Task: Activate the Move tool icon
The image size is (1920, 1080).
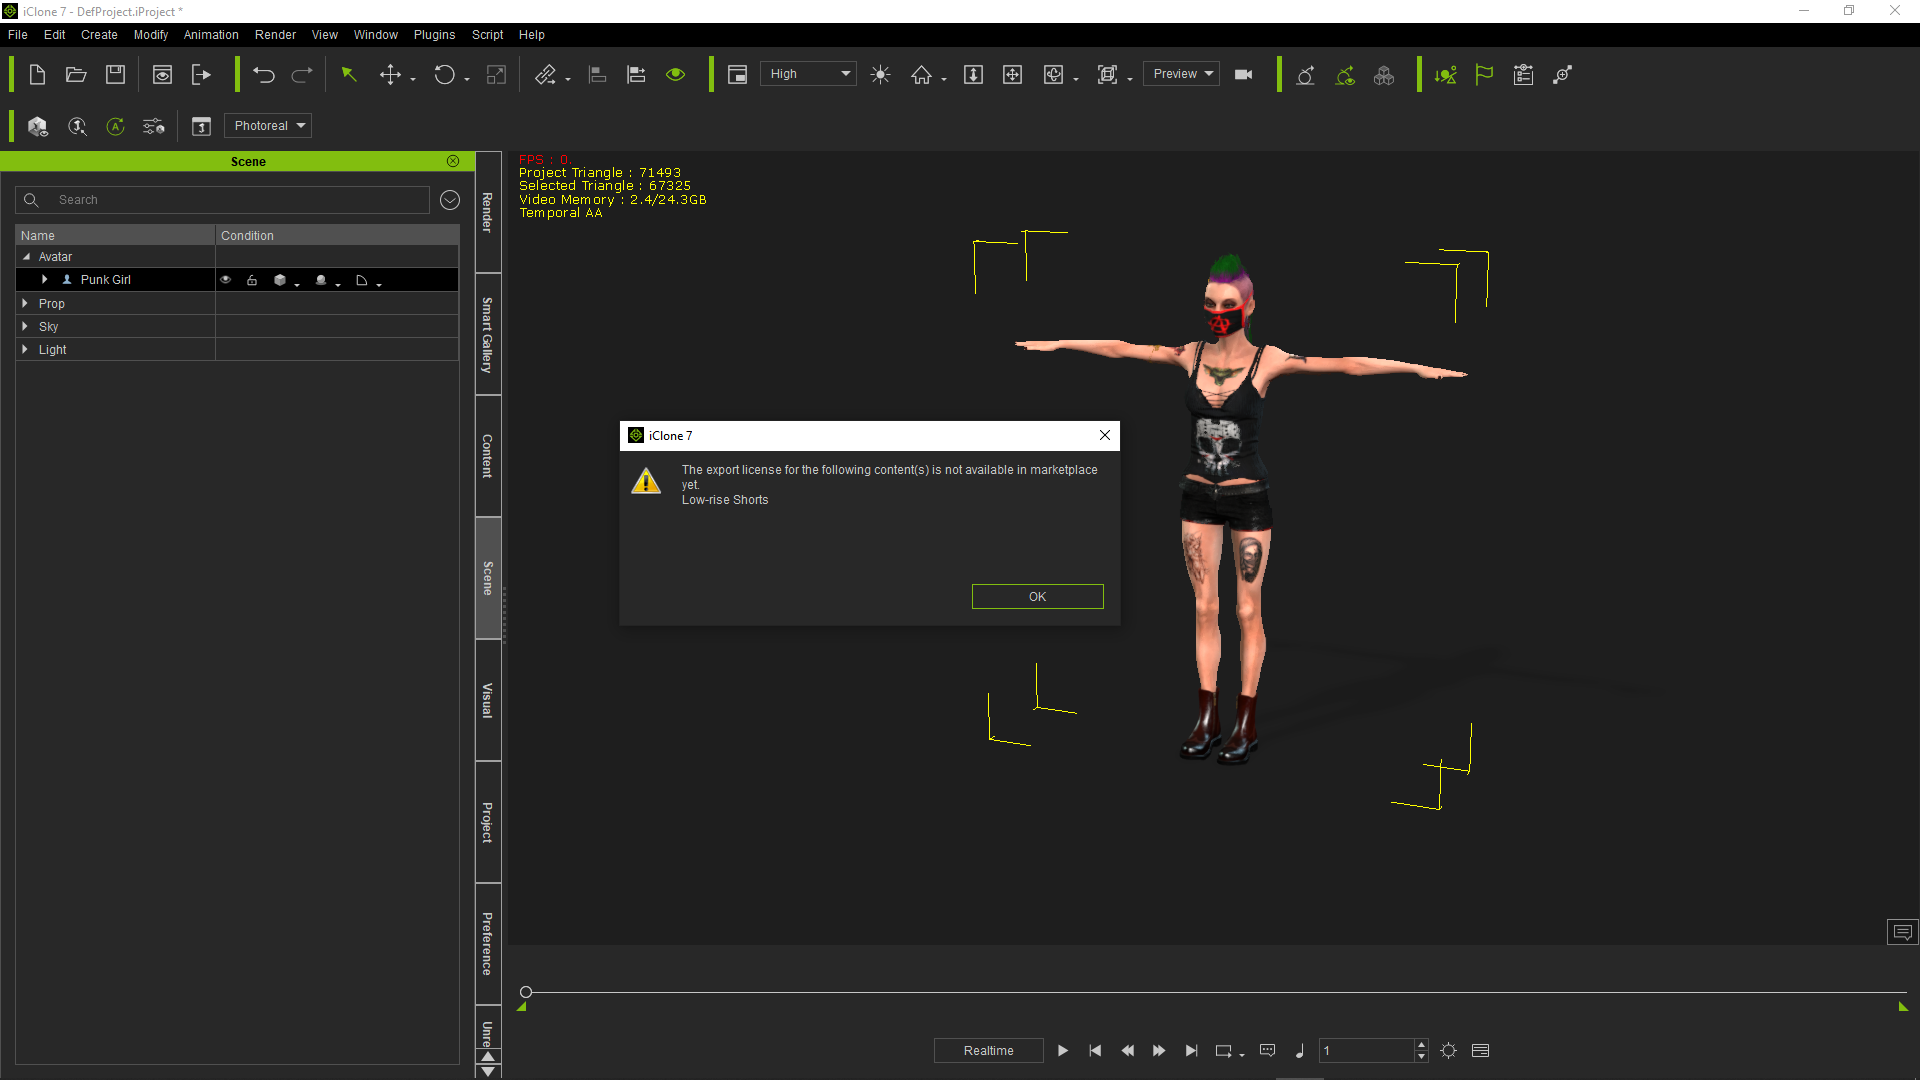Action: coord(391,75)
